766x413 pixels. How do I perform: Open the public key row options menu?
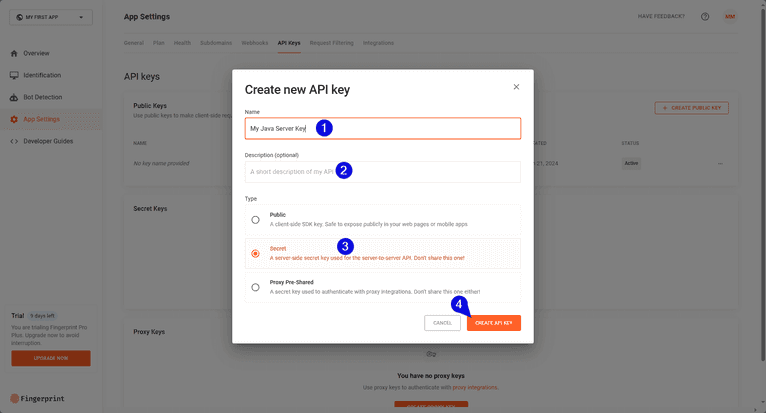719,163
